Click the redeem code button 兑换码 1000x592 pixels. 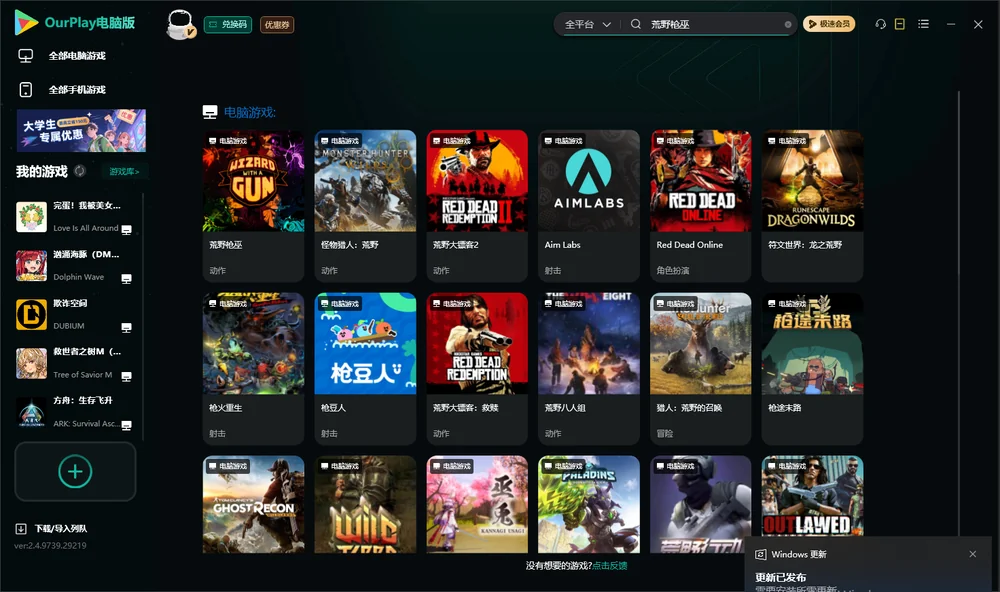pyautogui.click(x=228, y=24)
